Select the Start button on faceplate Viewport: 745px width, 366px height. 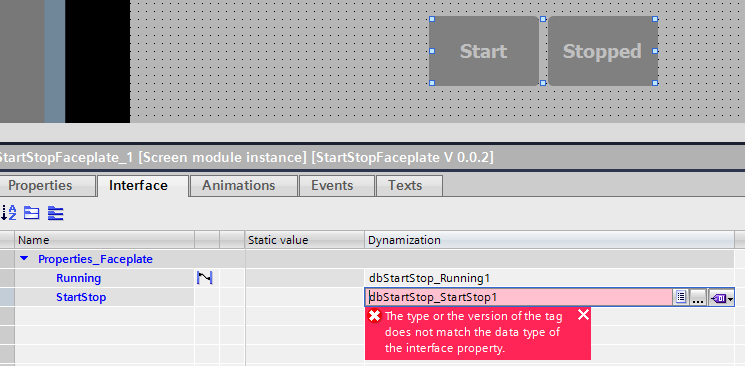click(484, 51)
